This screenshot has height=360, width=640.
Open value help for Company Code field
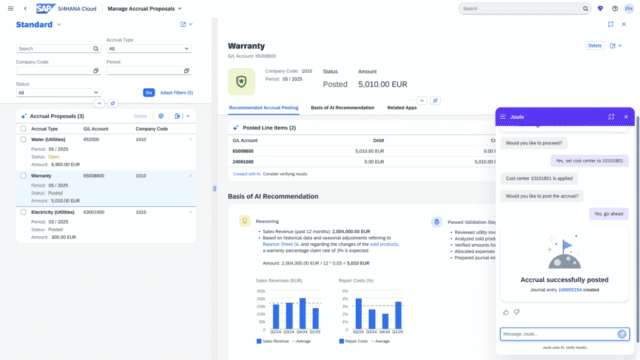coord(96,71)
